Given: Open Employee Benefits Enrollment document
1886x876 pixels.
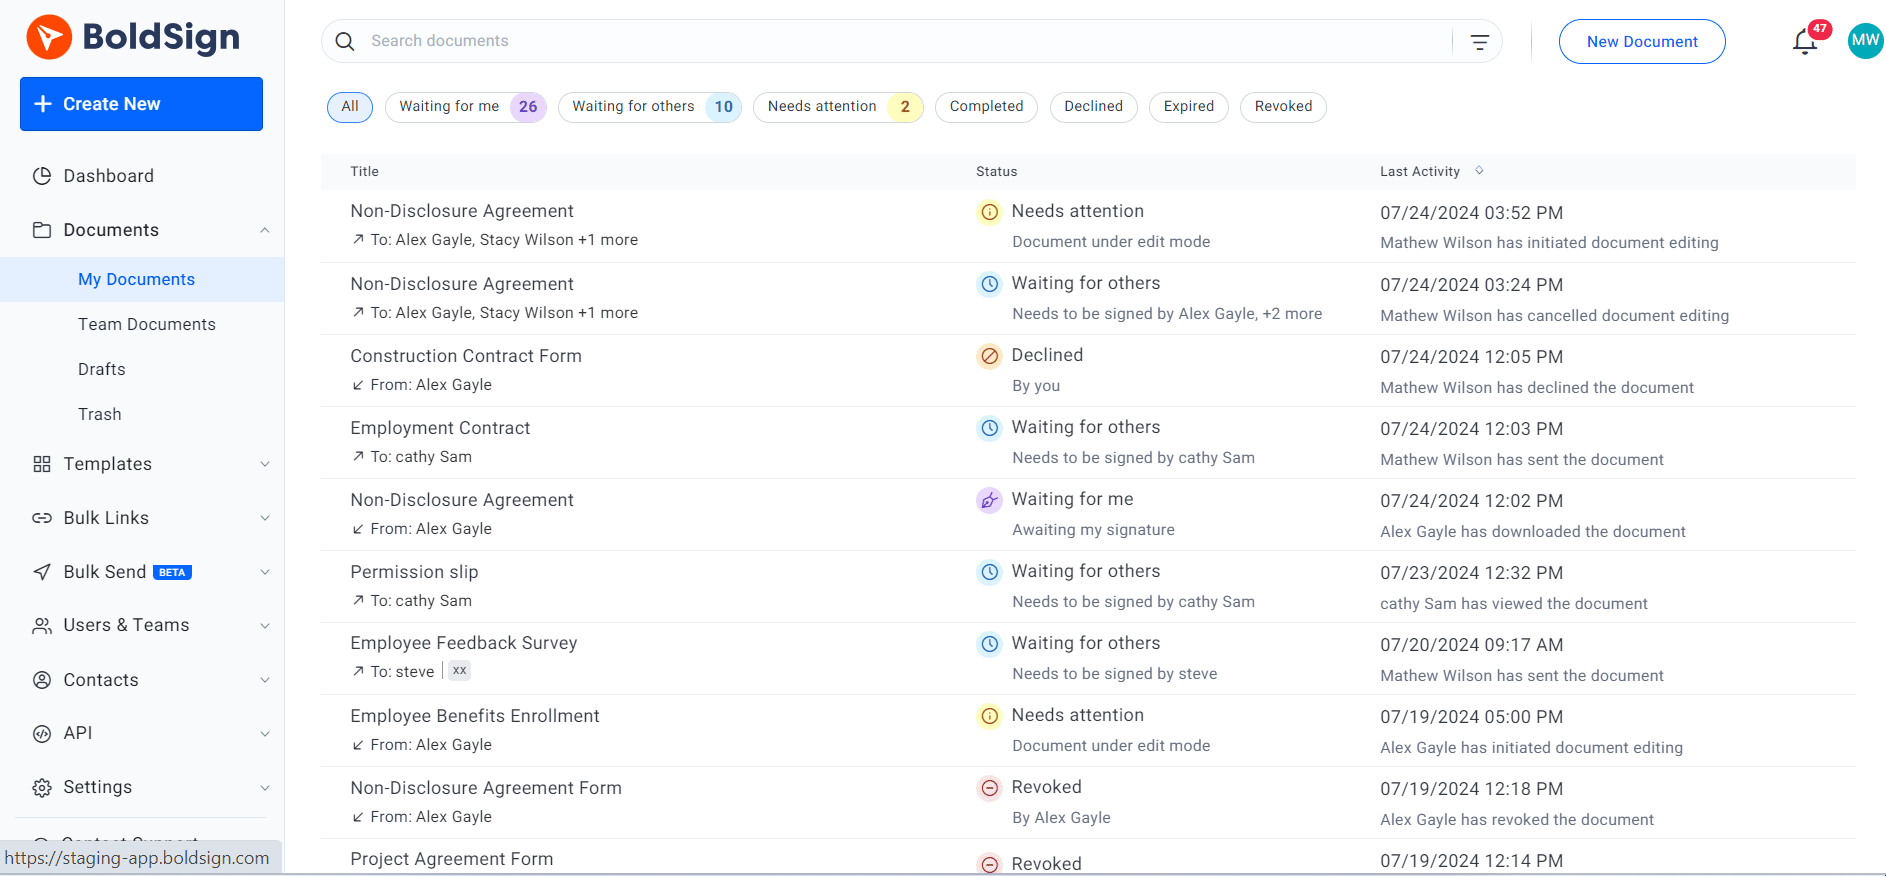Looking at the screenshot, I should pyautogui.click(x=475, y=716).
